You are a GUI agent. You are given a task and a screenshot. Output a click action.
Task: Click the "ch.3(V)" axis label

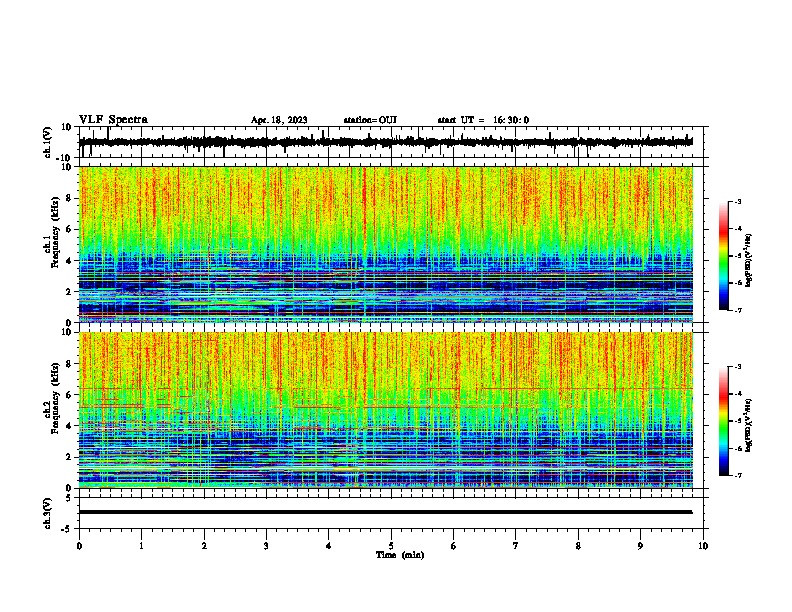[48, 513]
